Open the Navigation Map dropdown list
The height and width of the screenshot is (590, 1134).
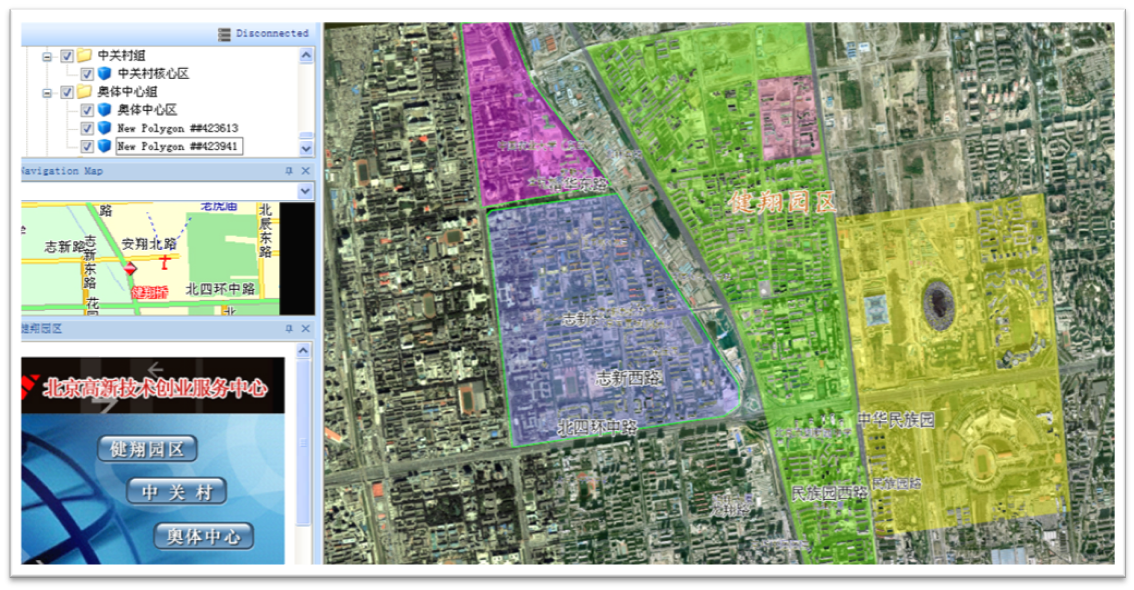point(306,190)
